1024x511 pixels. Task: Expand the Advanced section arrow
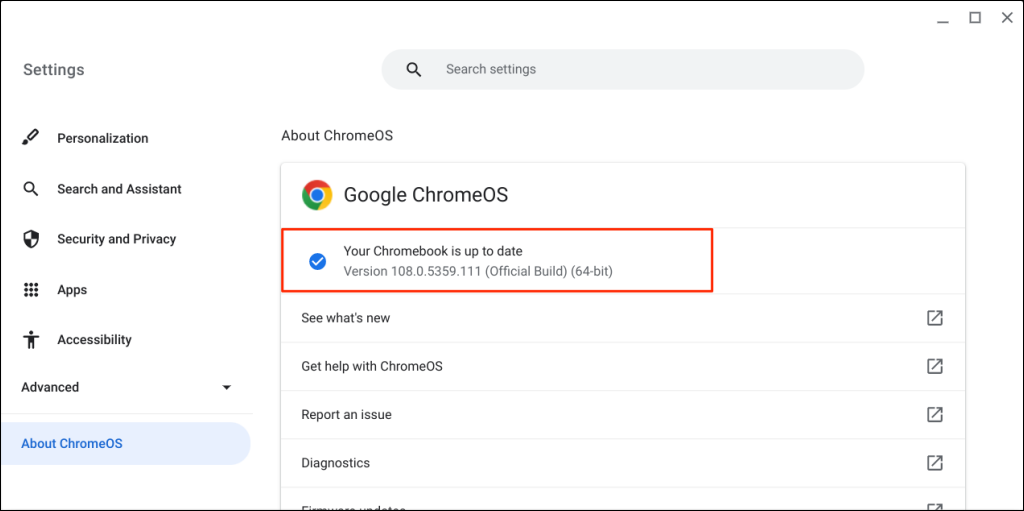[227, 388]
